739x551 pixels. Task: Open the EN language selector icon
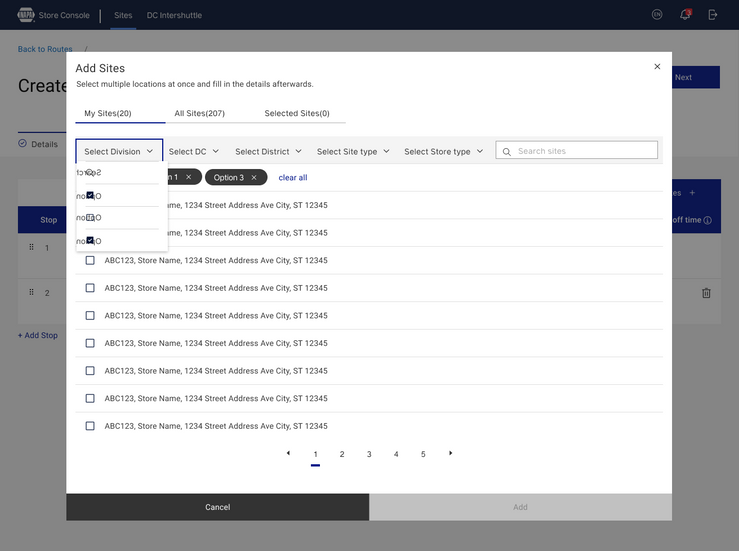coord(657,15)
